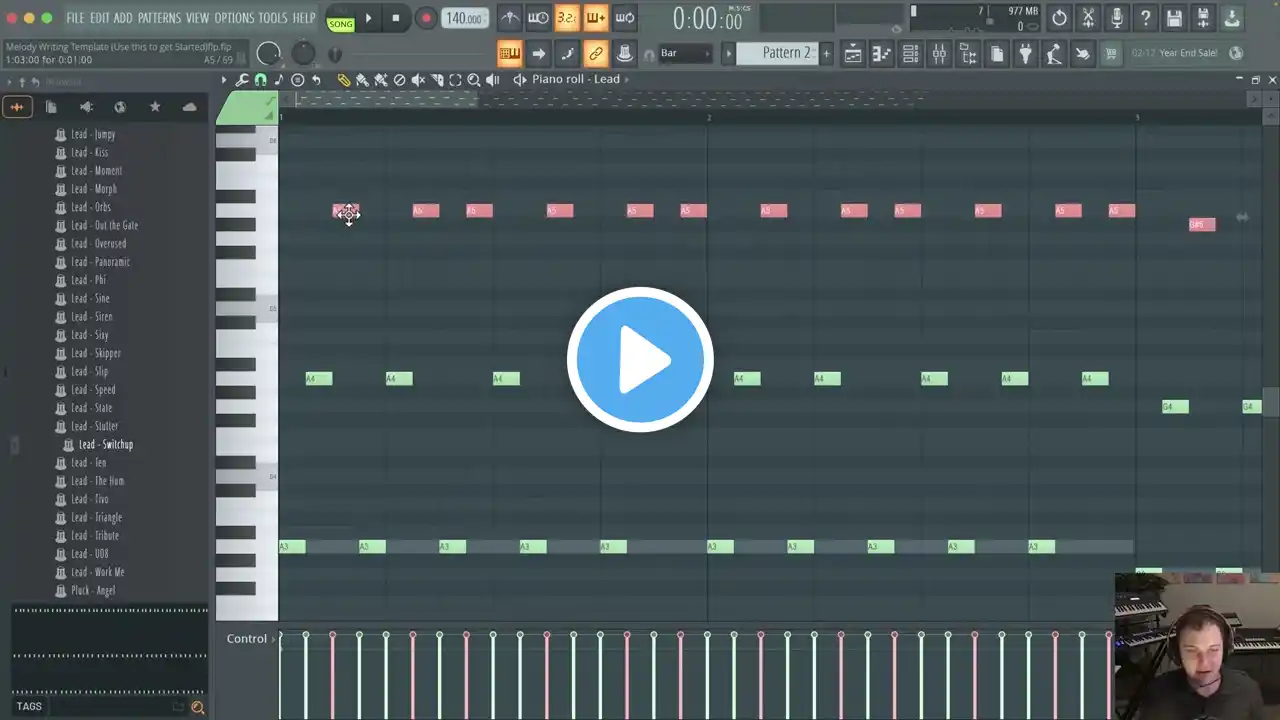Toggle the 3.2.1 countdown before recording
The image size is (1280, 720).
pyautogui.click(x=567, y=18)
